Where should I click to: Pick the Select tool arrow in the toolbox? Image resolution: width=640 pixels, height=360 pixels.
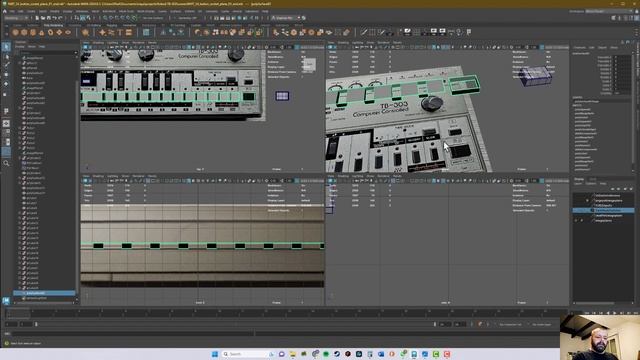point(6,47)
